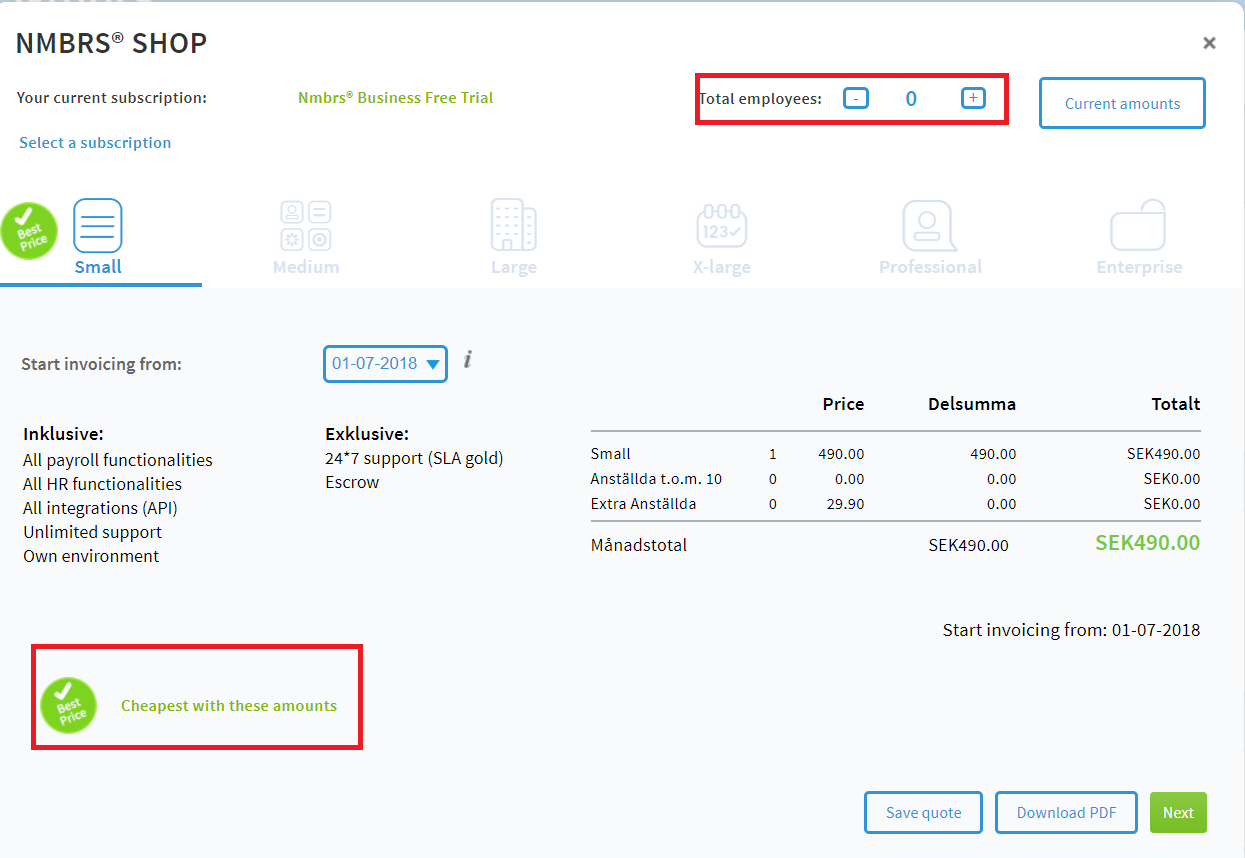The image size is (1245, 858).
Task: Click the Inklusive heading
Action: [64, 434]
